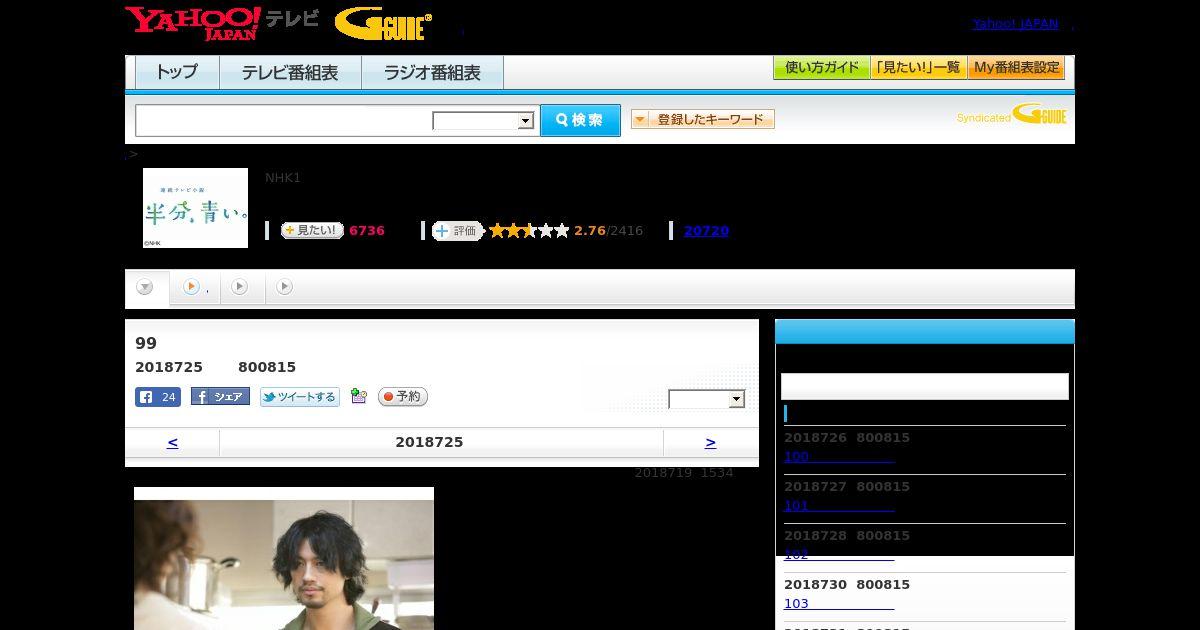Image resolution: width=1200 pixels, height=630 pixels.
Task: Open the Yahoo! JAPAN link
Action: click(x=1015, y=24)
